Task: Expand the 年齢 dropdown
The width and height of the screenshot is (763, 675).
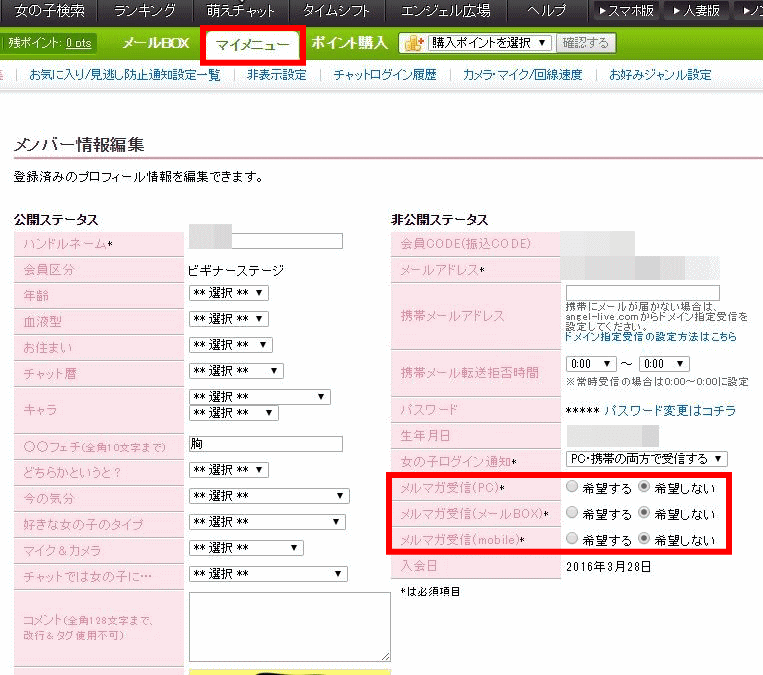Action: [228, 293]
